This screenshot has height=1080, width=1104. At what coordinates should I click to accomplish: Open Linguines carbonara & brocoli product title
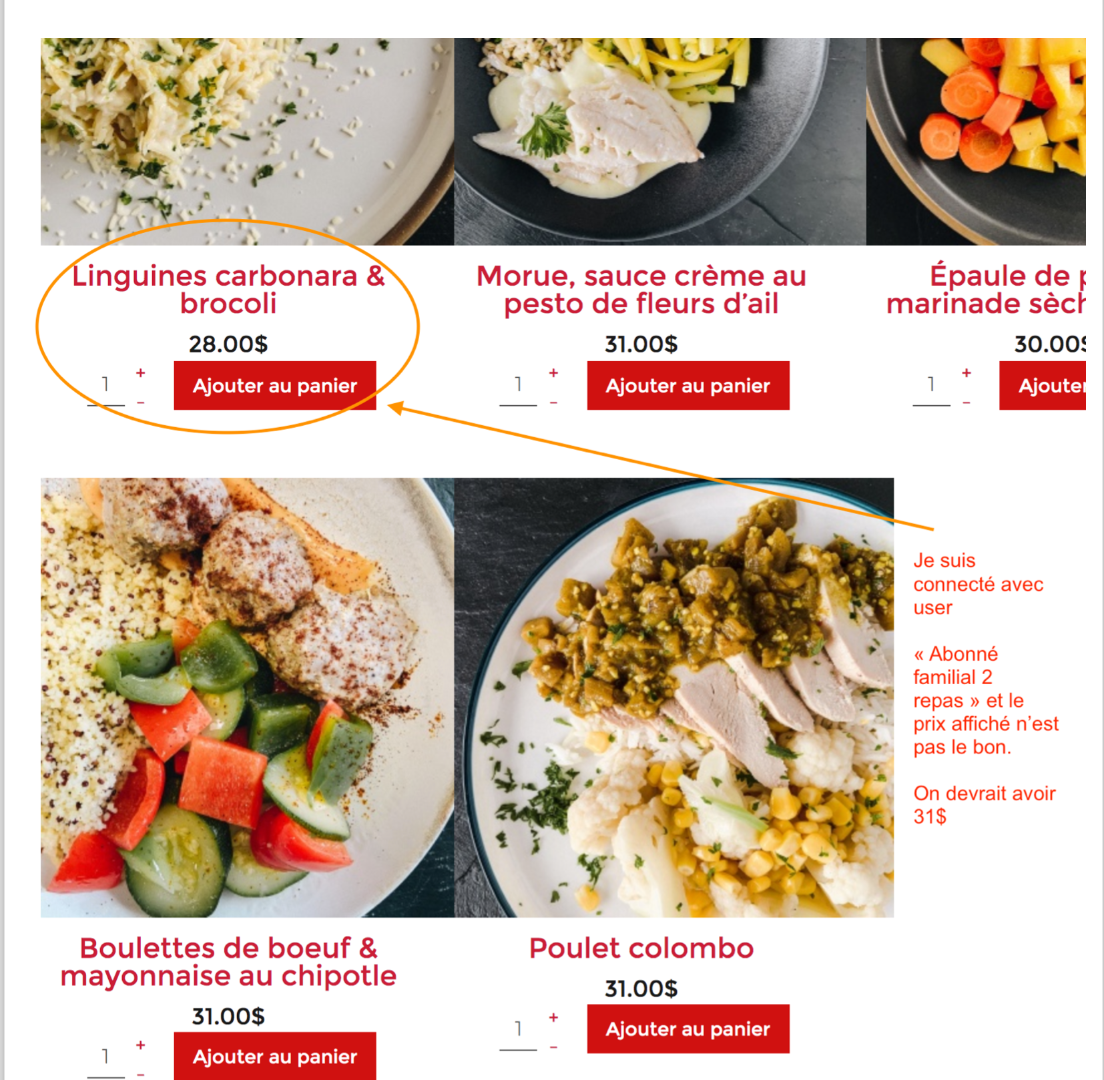228,289
